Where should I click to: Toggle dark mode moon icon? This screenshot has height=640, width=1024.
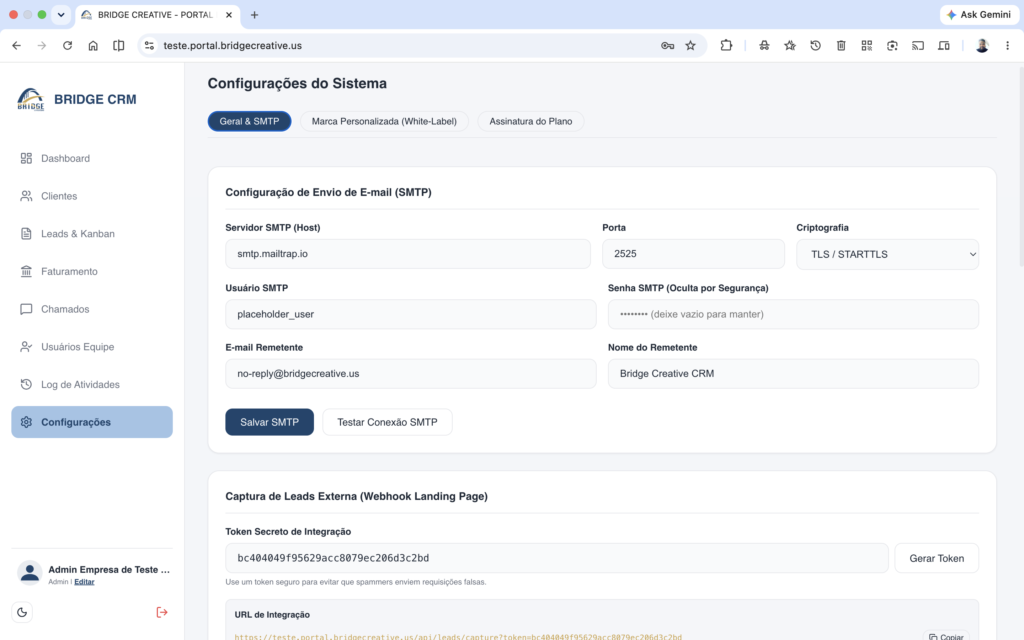click(x=22, y=612)
